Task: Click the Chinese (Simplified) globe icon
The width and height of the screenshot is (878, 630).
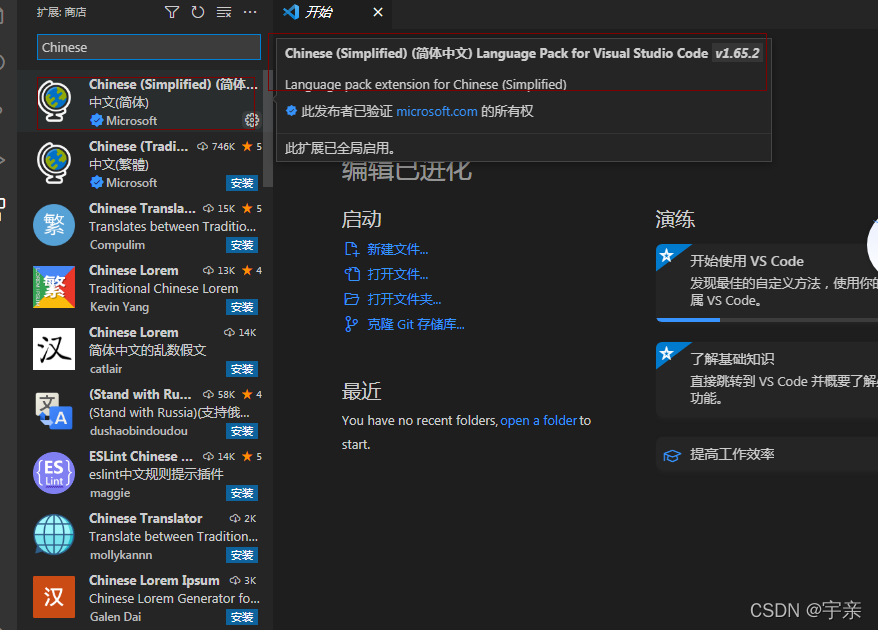Action: [54, 101]
